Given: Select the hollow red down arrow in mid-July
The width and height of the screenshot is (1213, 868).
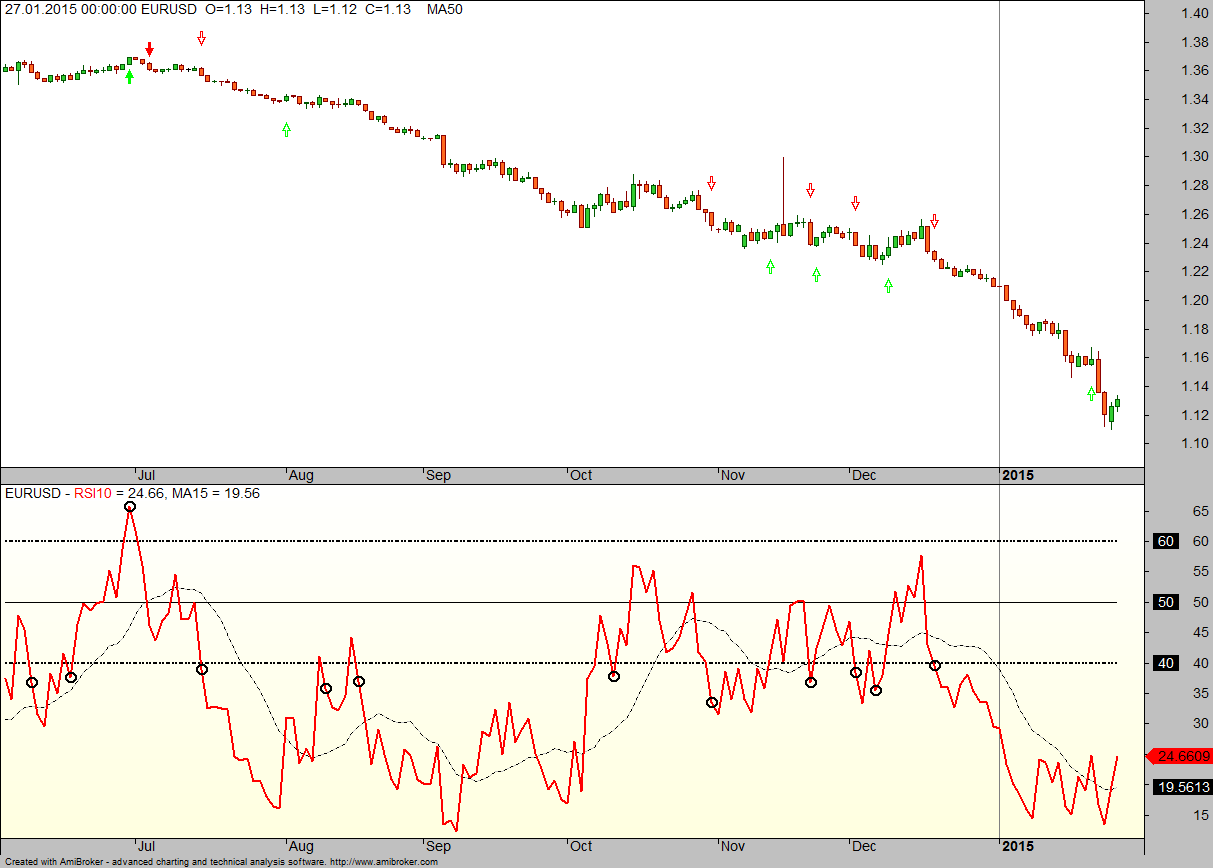Looking at the screenshot, I should (202, 38).
